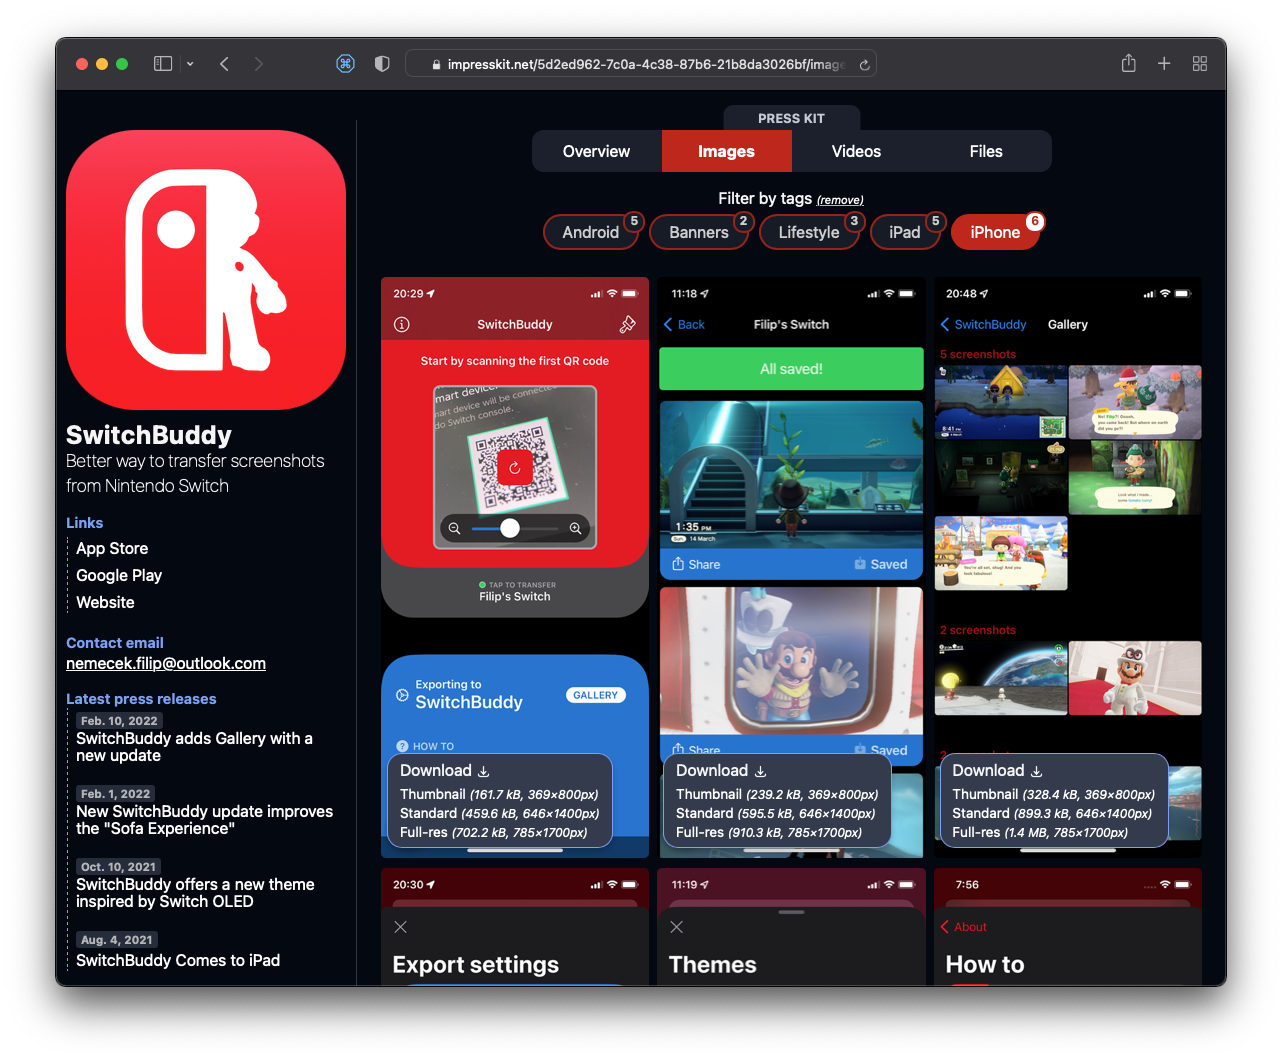
Task: Filter images by the Android tag
Action: [x=591, y=232]
